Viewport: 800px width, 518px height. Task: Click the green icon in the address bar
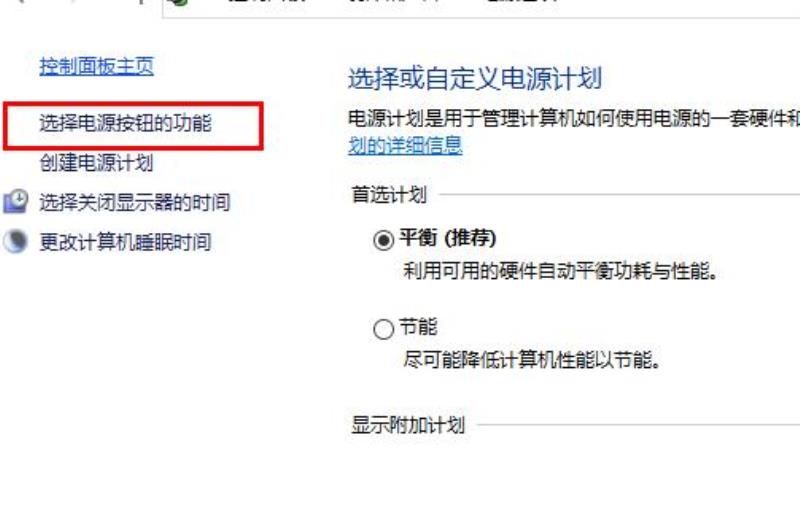[180, 2]
